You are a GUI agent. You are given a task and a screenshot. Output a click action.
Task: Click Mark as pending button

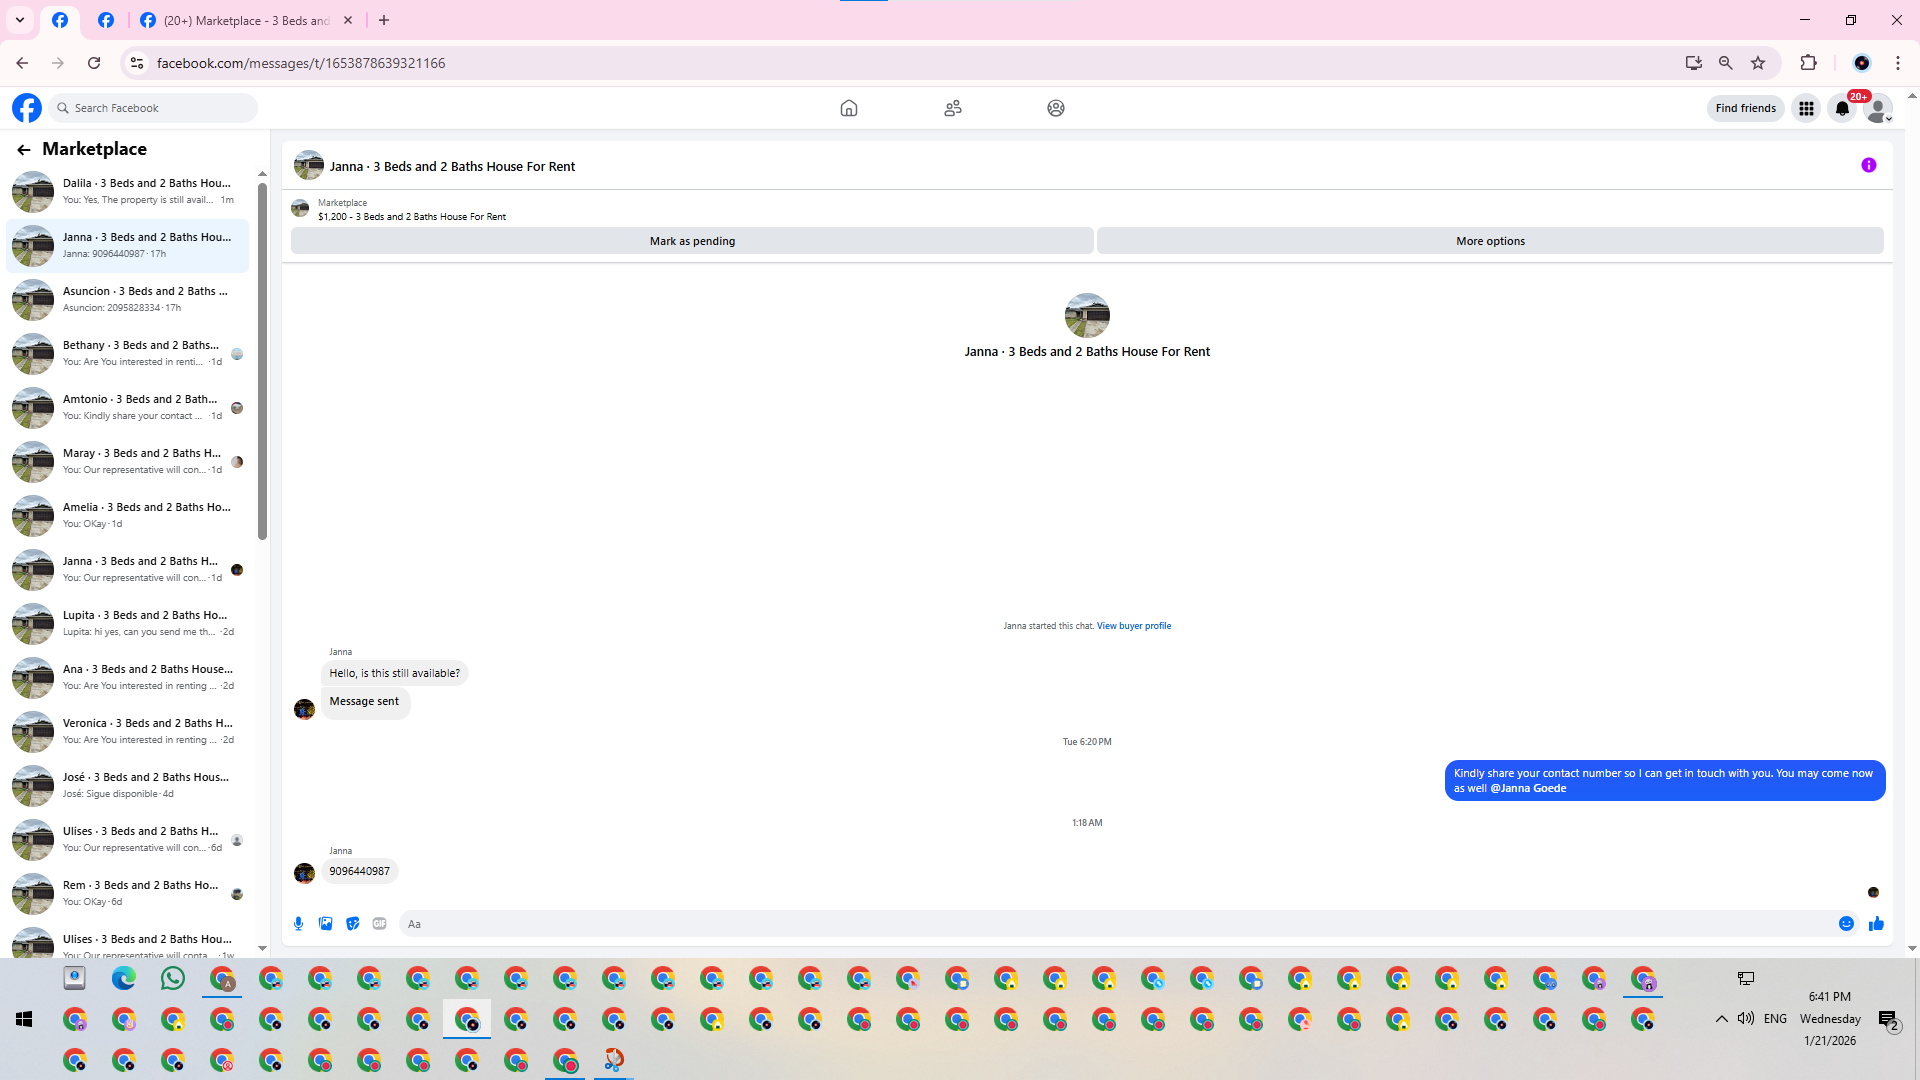click(692, 241)
